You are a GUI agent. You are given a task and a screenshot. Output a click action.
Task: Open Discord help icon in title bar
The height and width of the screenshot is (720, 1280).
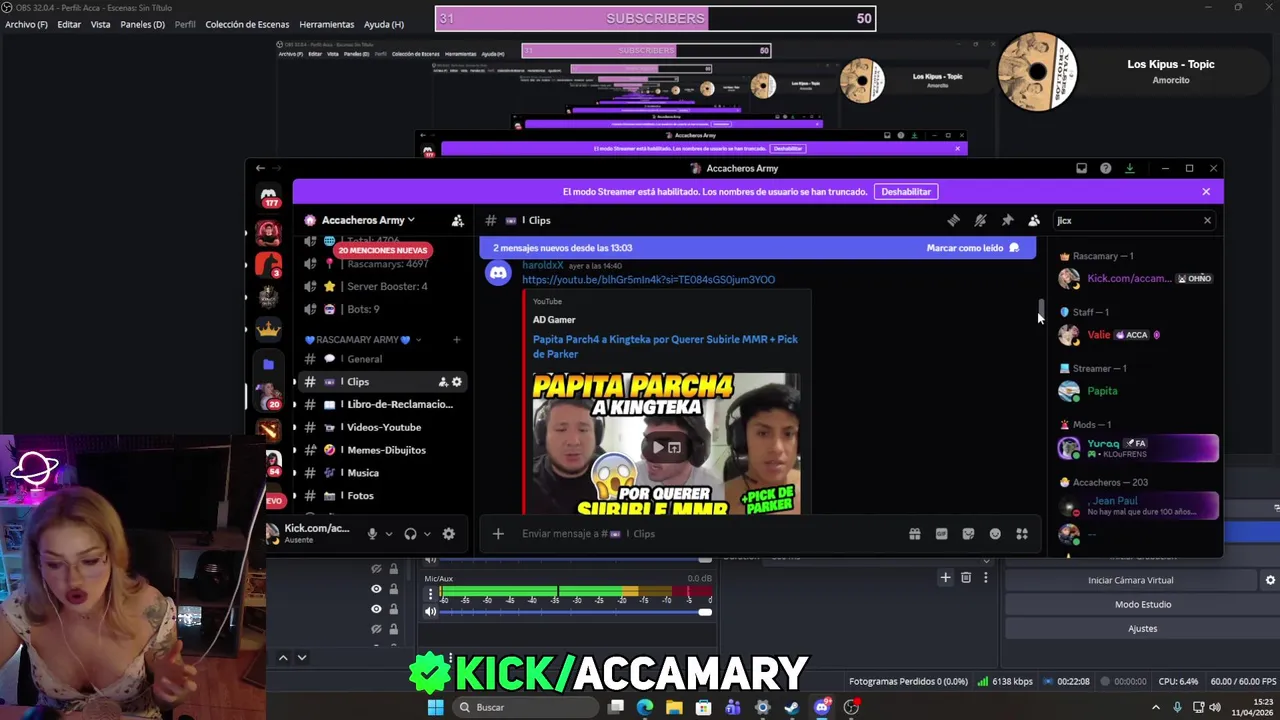coord(1105,168)
